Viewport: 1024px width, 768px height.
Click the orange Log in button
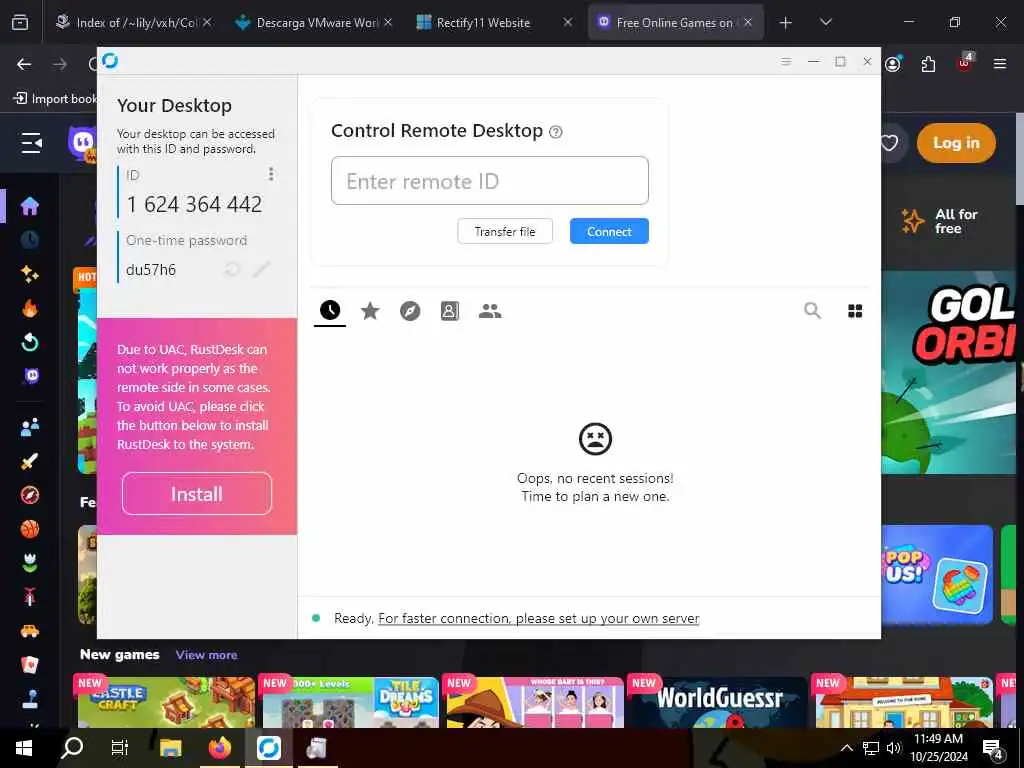956,143
